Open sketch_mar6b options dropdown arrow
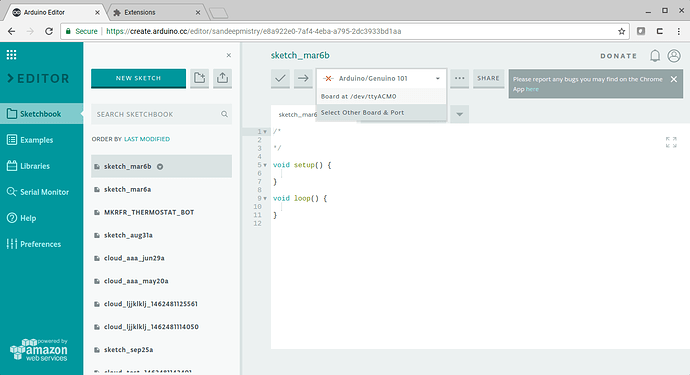690x375 pixels. pos(160,166)
